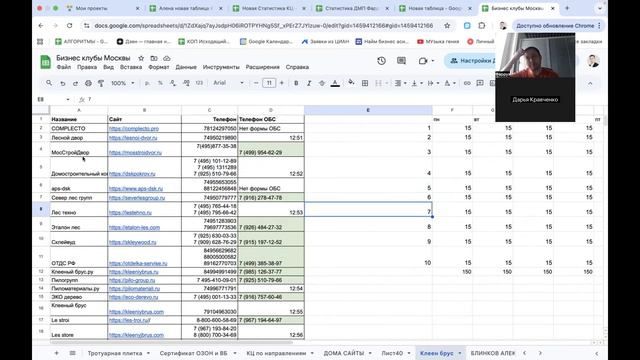Open the fill color bucket
This screenshot has height=360, width=640.
pyautogui.click(x=351, y=83)
